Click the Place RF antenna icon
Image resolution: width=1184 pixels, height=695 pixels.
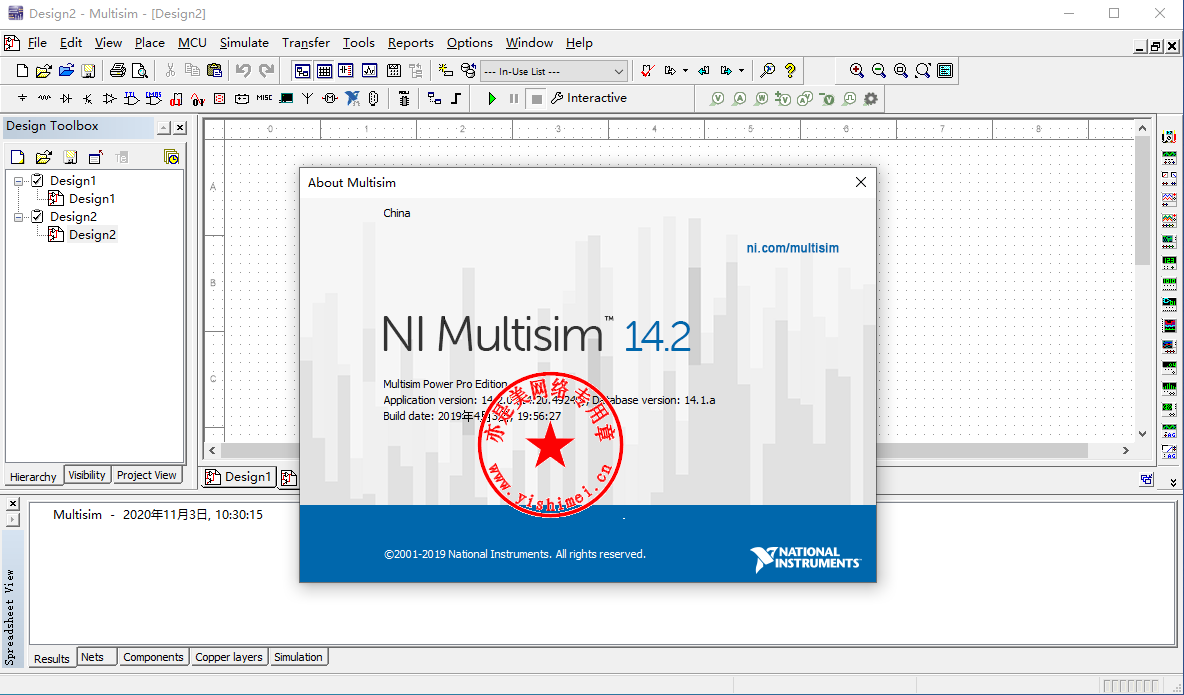click(x=307, y=98)
